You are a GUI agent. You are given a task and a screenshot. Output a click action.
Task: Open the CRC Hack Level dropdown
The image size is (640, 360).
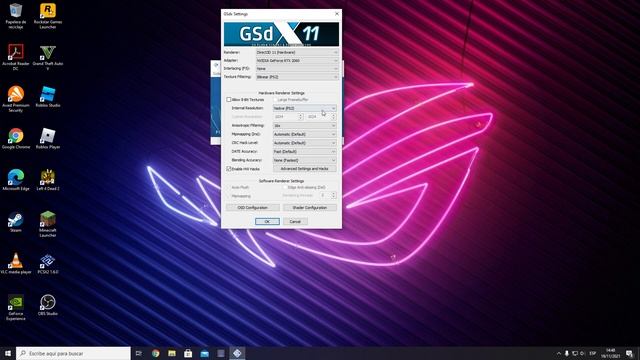coord(304,143)
